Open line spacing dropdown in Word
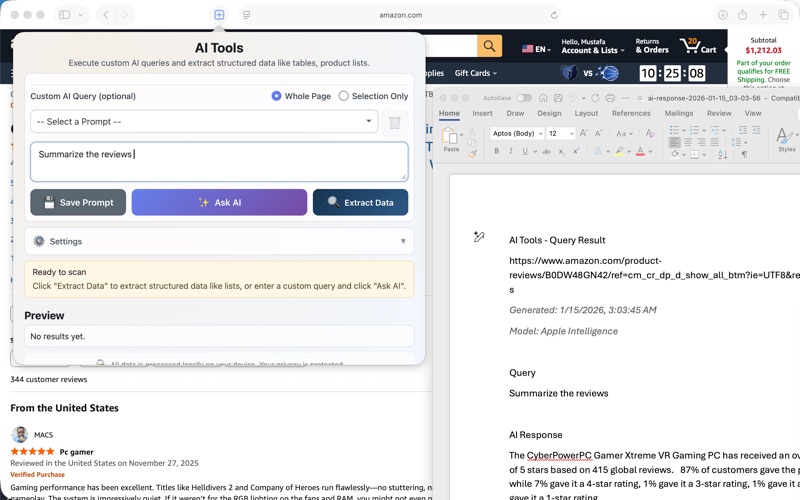Image resolution: width=800 pixels, height=500 pixels. click(x=736, y=142)
